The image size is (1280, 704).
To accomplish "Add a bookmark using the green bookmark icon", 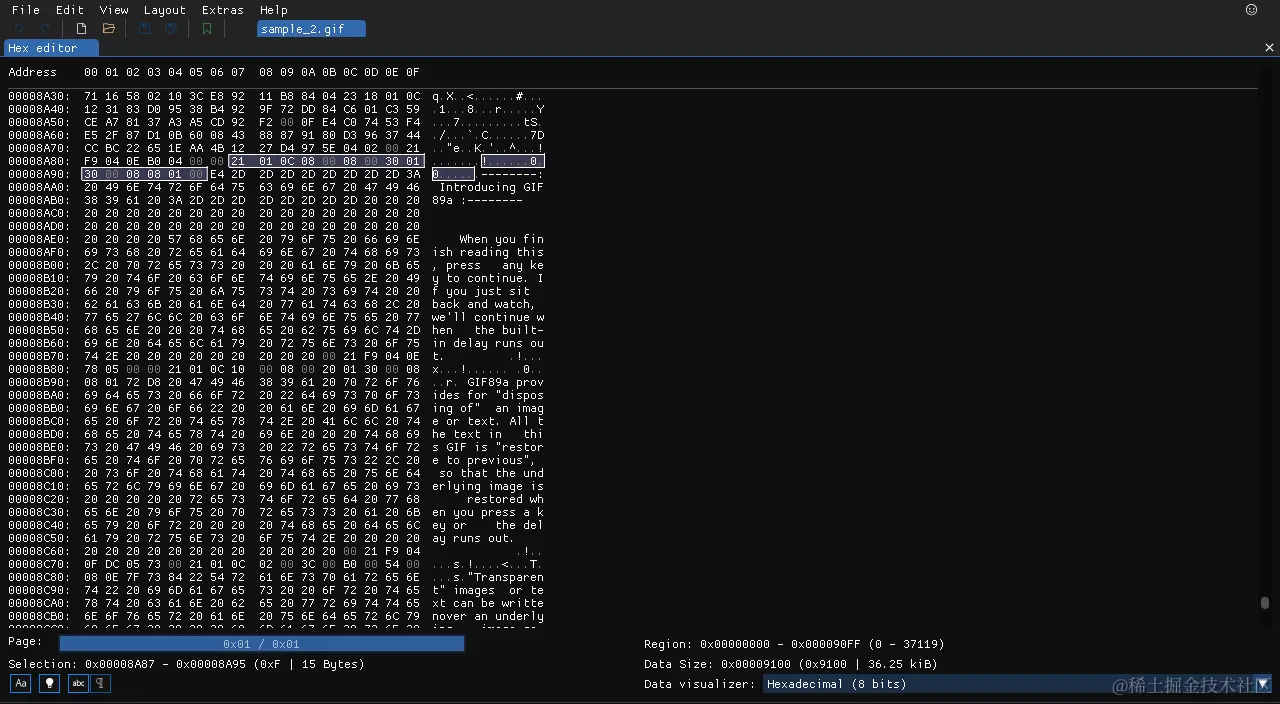I will click(207, 29).
